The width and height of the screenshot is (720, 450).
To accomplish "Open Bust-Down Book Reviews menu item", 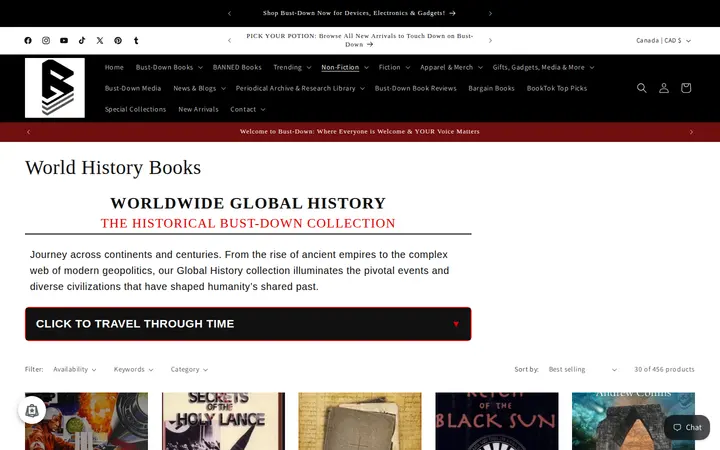I will coord(416,88).
